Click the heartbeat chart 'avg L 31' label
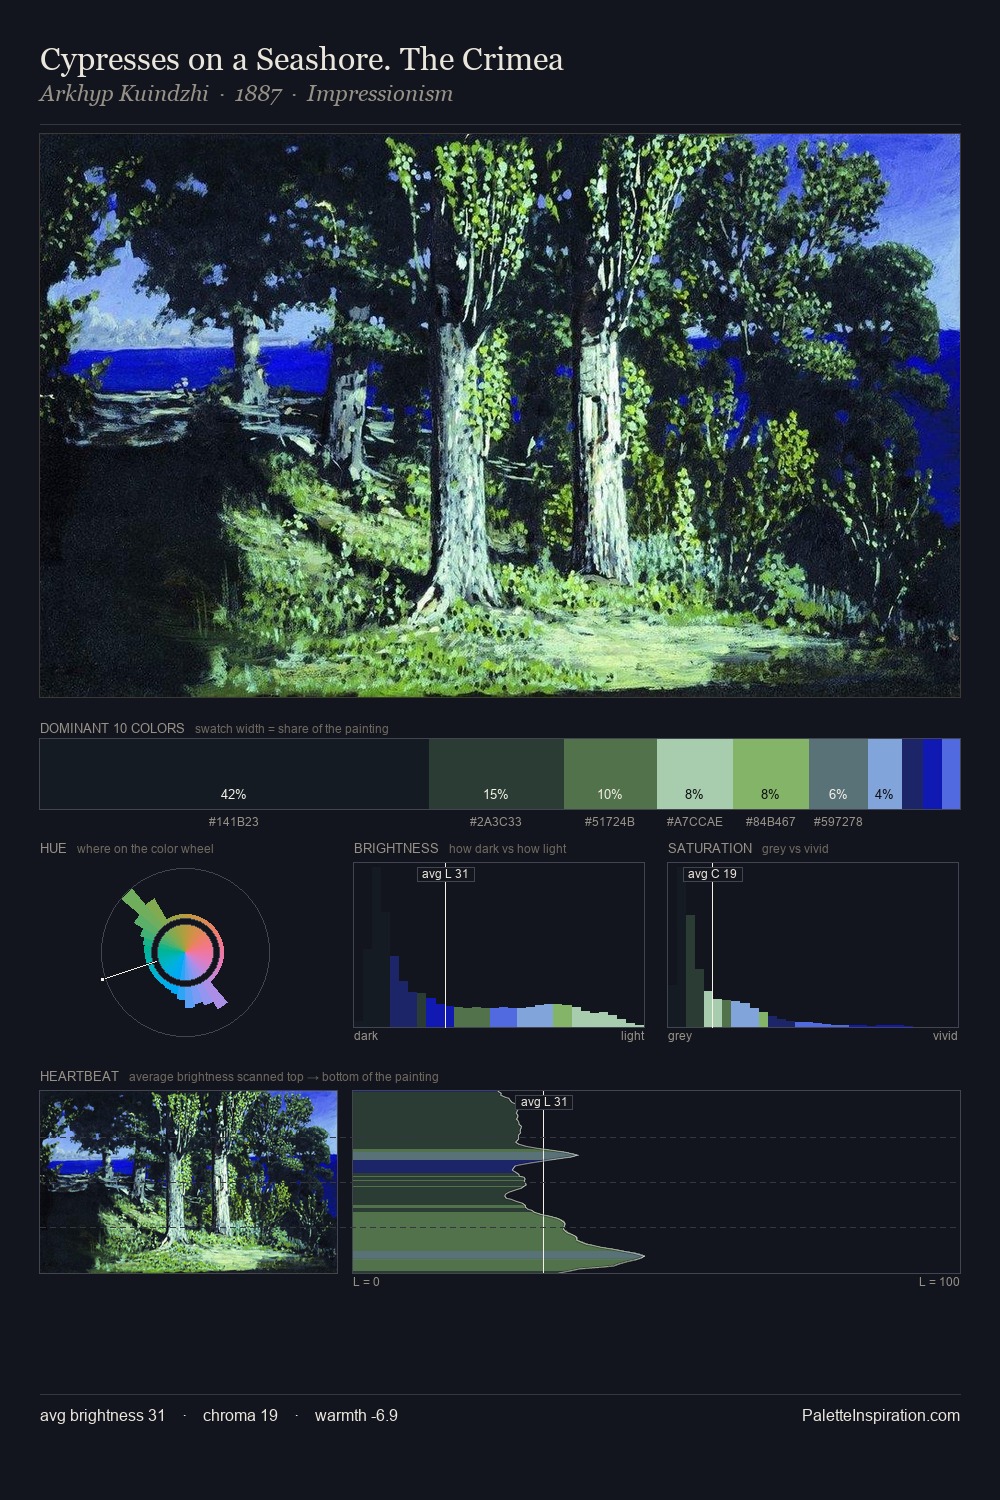This screenshot has width=1000, height=1500. (x=544, y=1102)
